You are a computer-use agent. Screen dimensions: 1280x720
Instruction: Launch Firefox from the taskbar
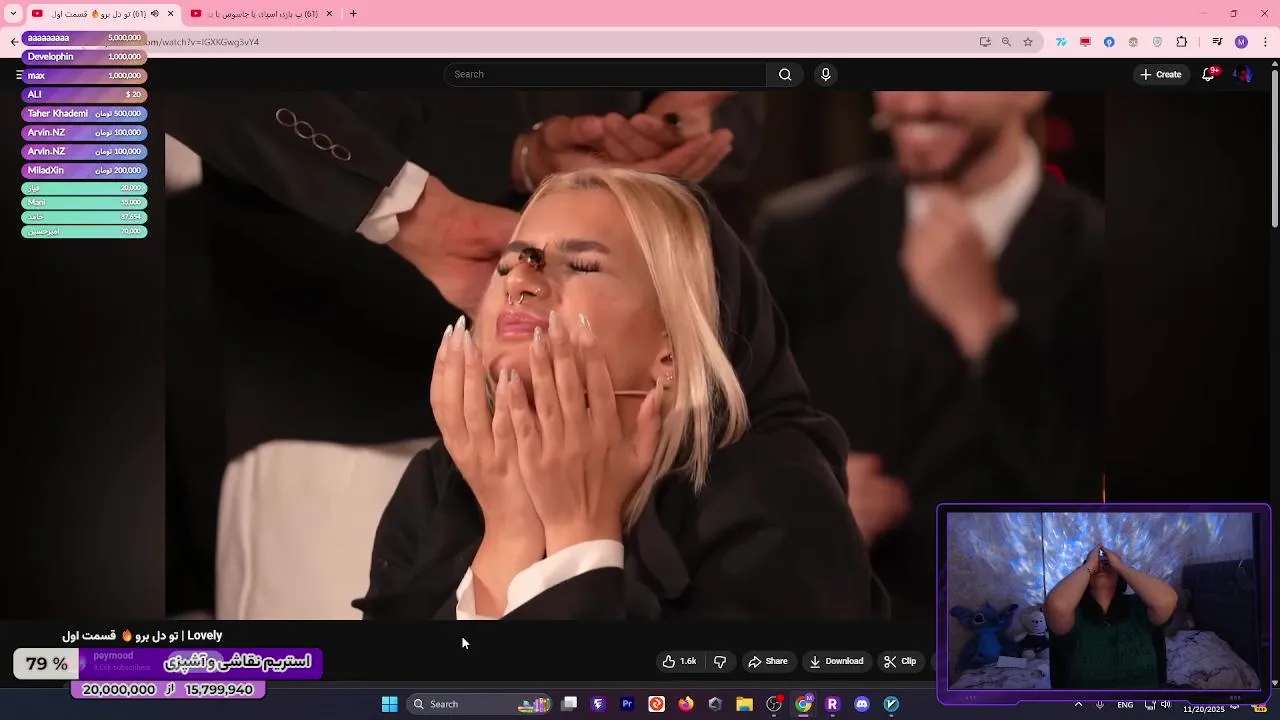pyautogui.click(x=685, y=704)
